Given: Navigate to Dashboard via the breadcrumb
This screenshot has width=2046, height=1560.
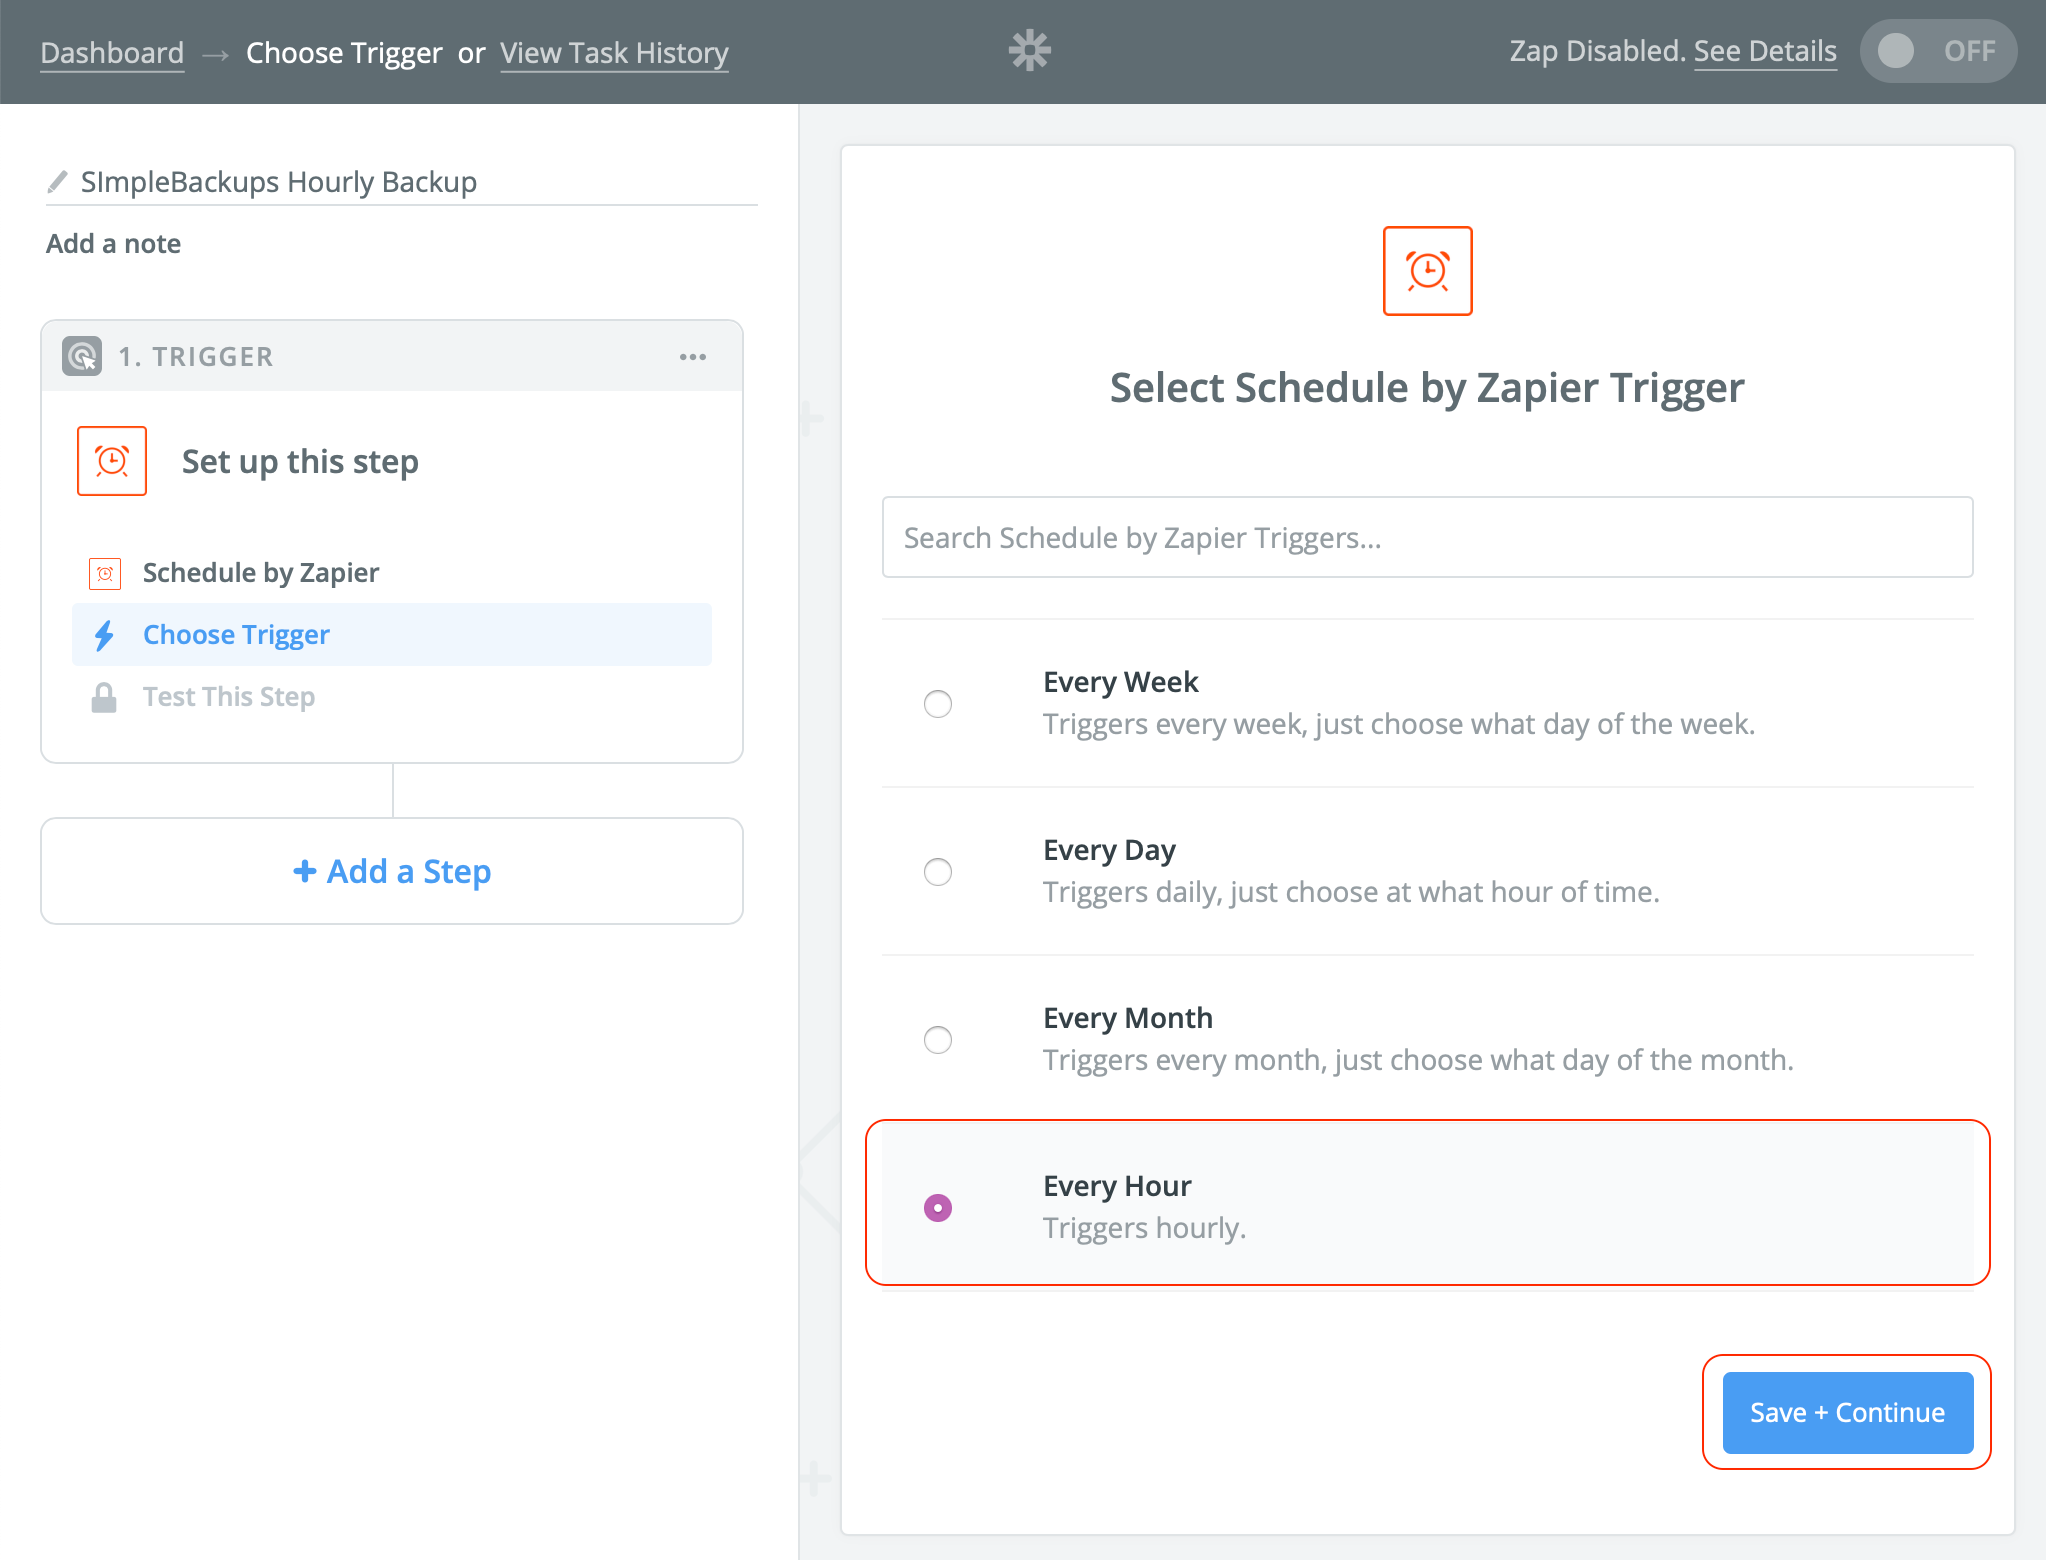Looking at the screenshot, I should [x=111, y=52].
